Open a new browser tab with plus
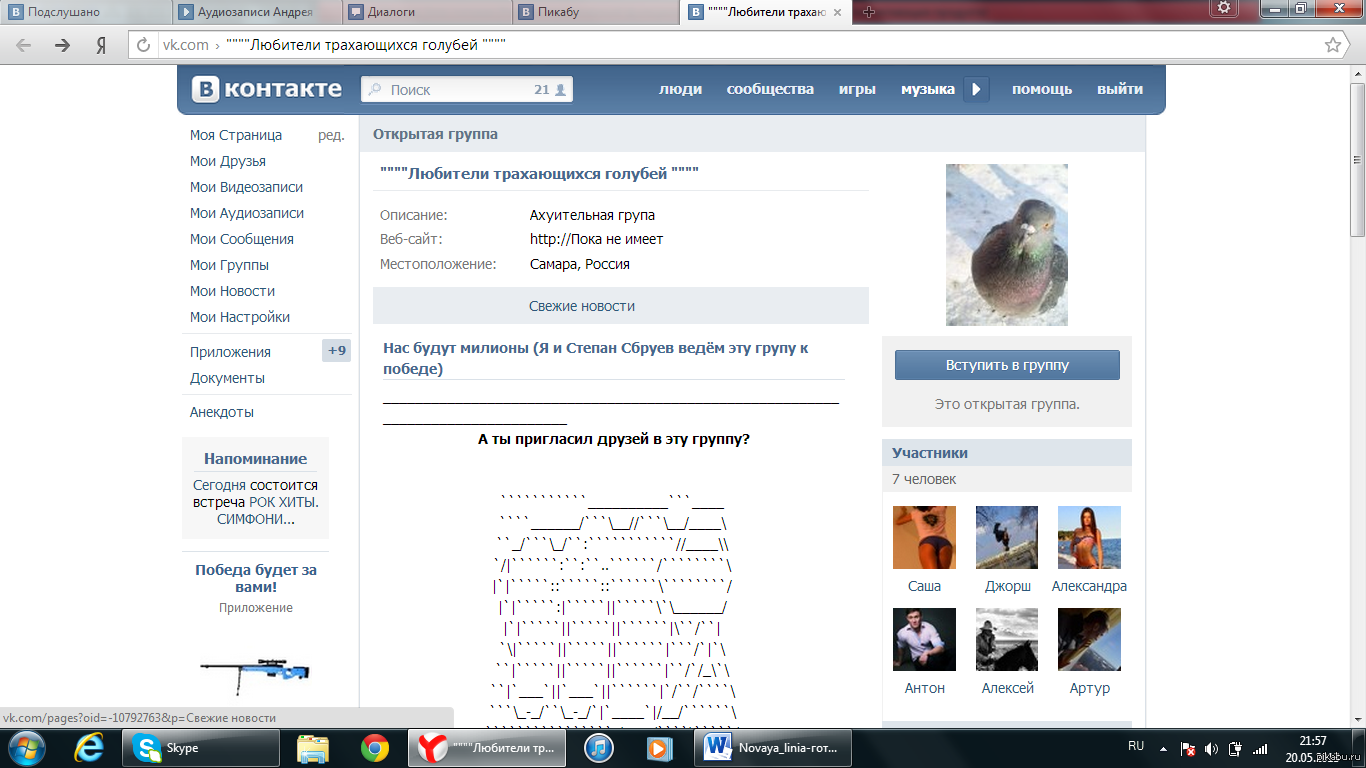This screenshot has height=768, width=1366. coord(869,12)
